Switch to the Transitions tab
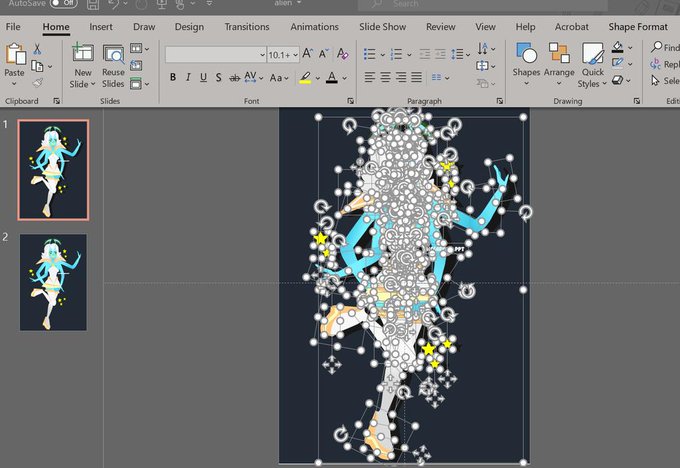The height and width of the screenshot is (468, 680). click(247, 27)
